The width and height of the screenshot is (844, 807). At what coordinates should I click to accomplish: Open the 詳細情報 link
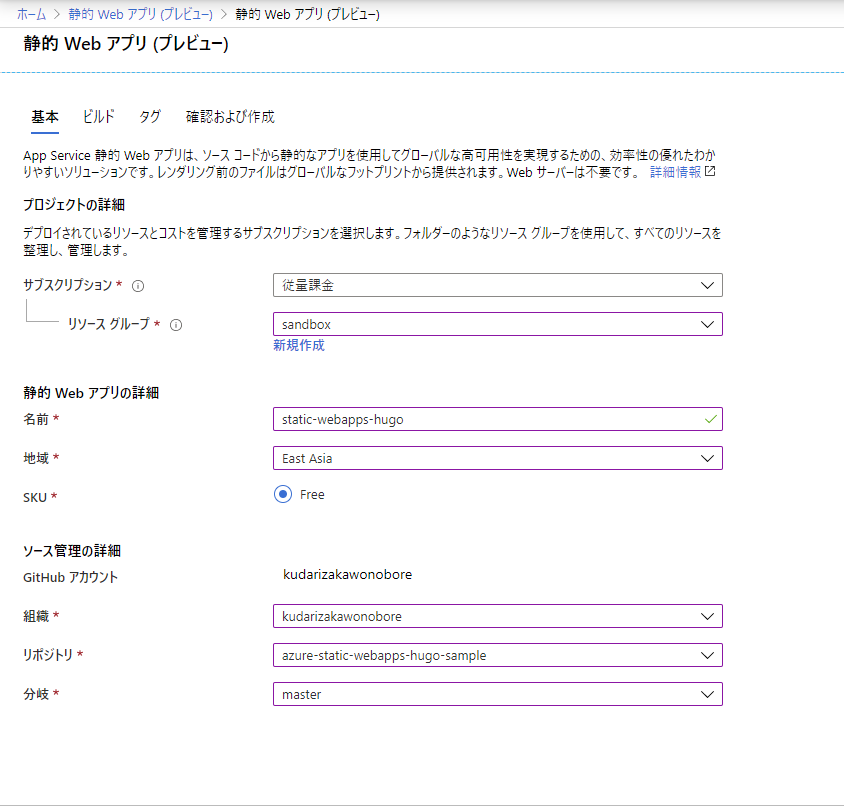click(675, 172)
